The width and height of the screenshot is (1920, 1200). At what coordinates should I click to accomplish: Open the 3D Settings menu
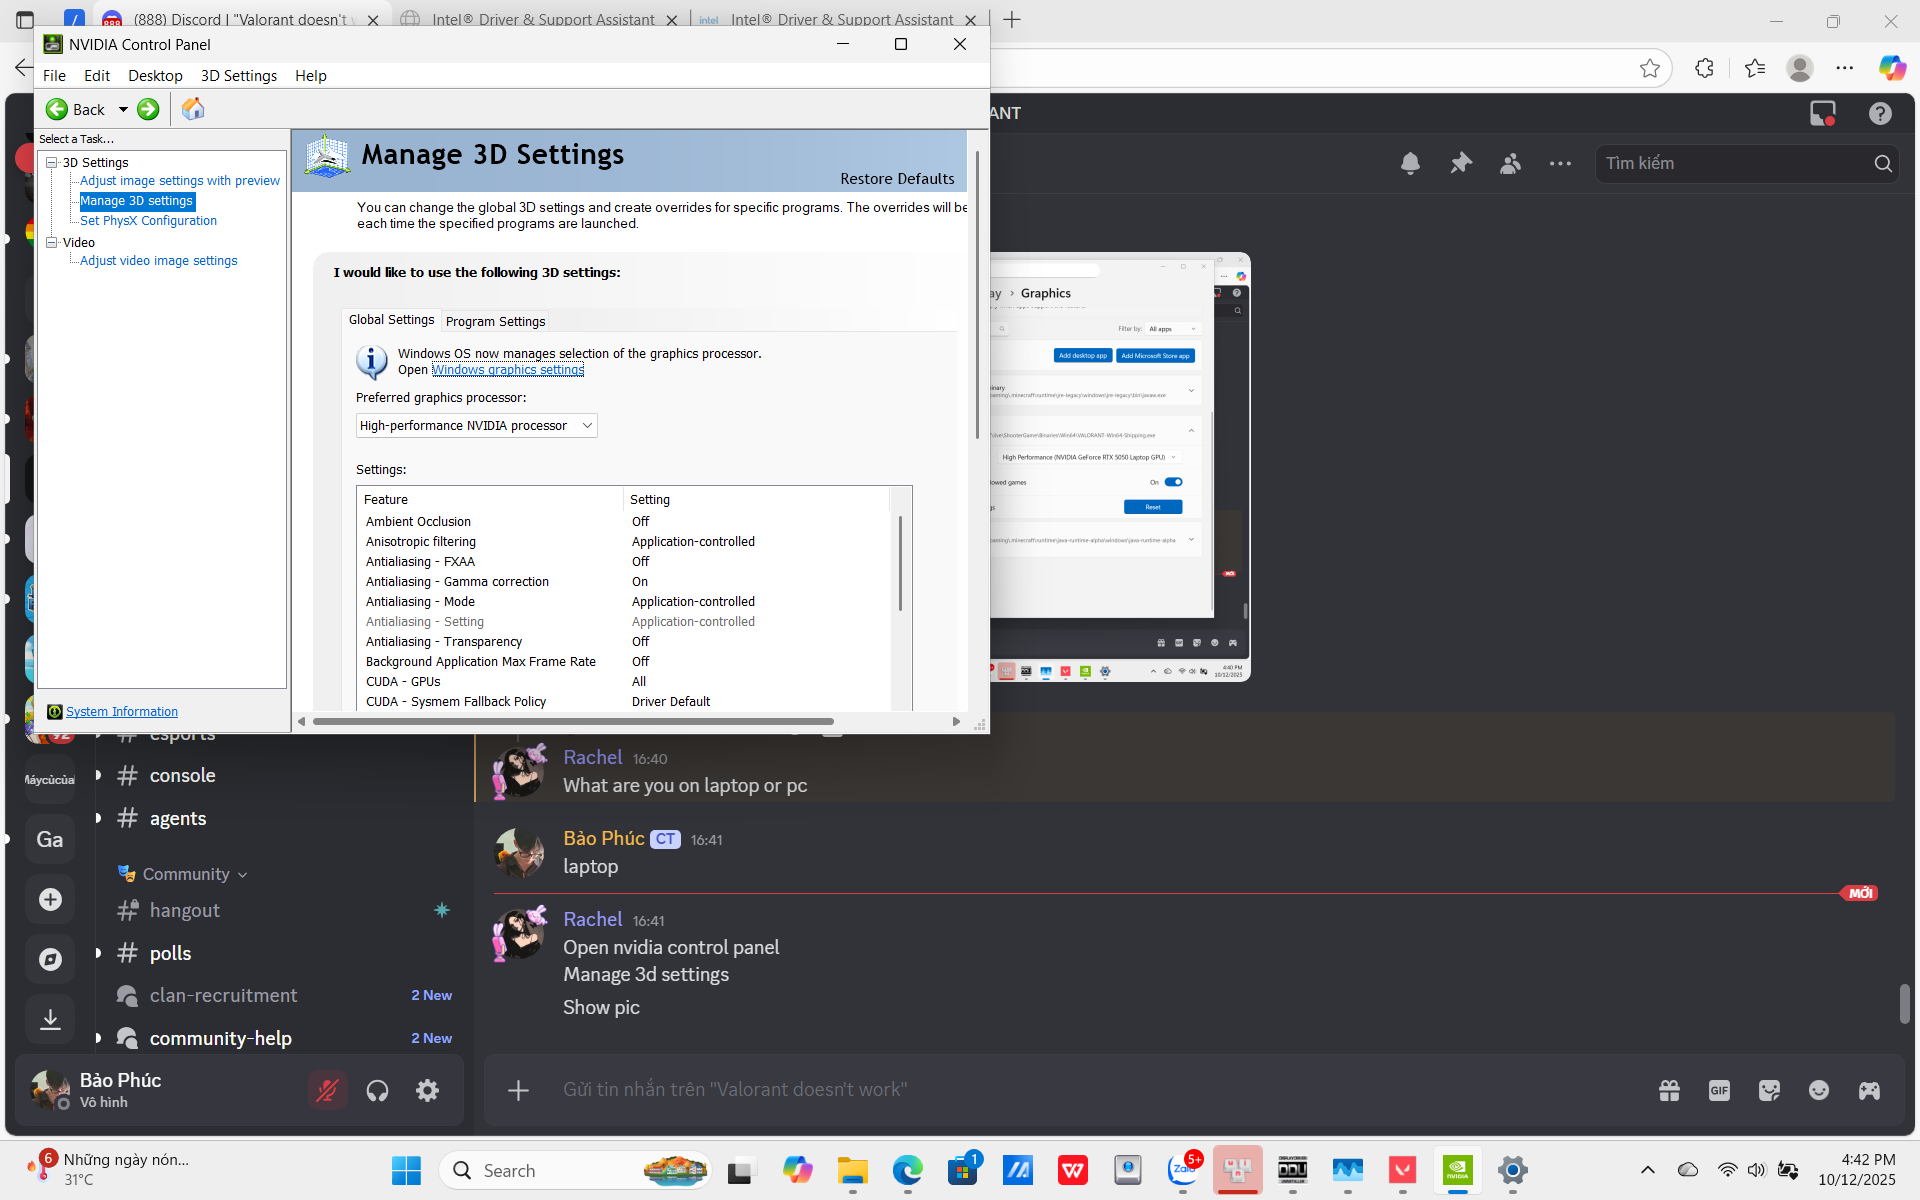pyautogui.click(x=238, y=76)
